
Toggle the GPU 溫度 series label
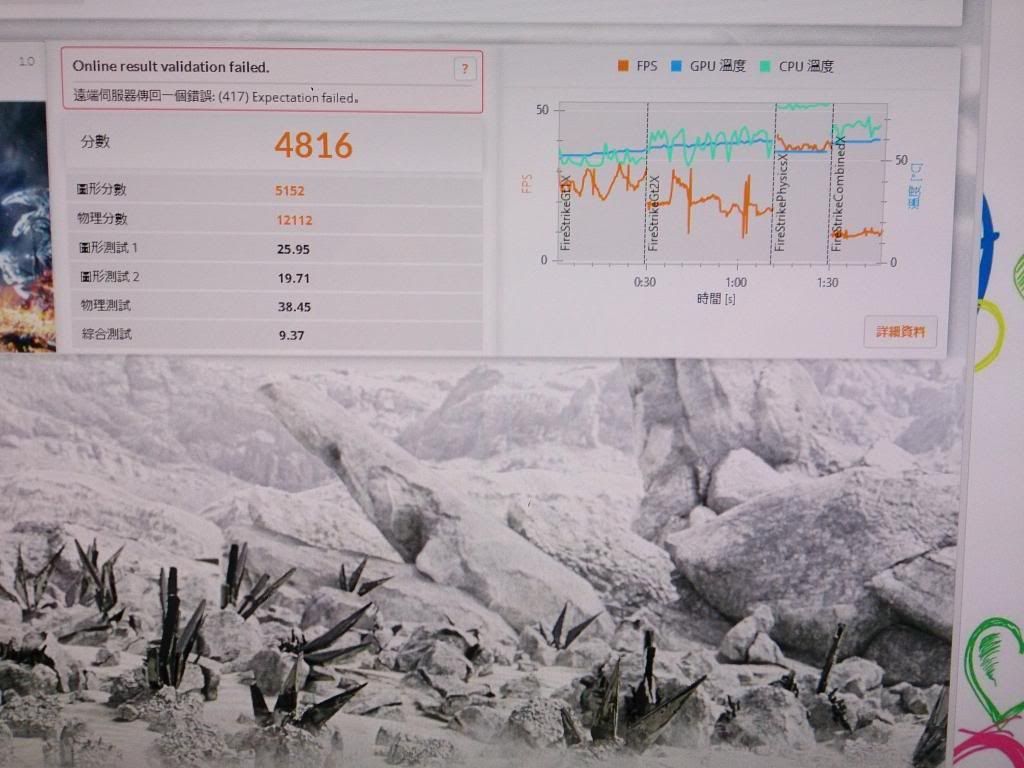pyautogui.click(x=718, y=66)
